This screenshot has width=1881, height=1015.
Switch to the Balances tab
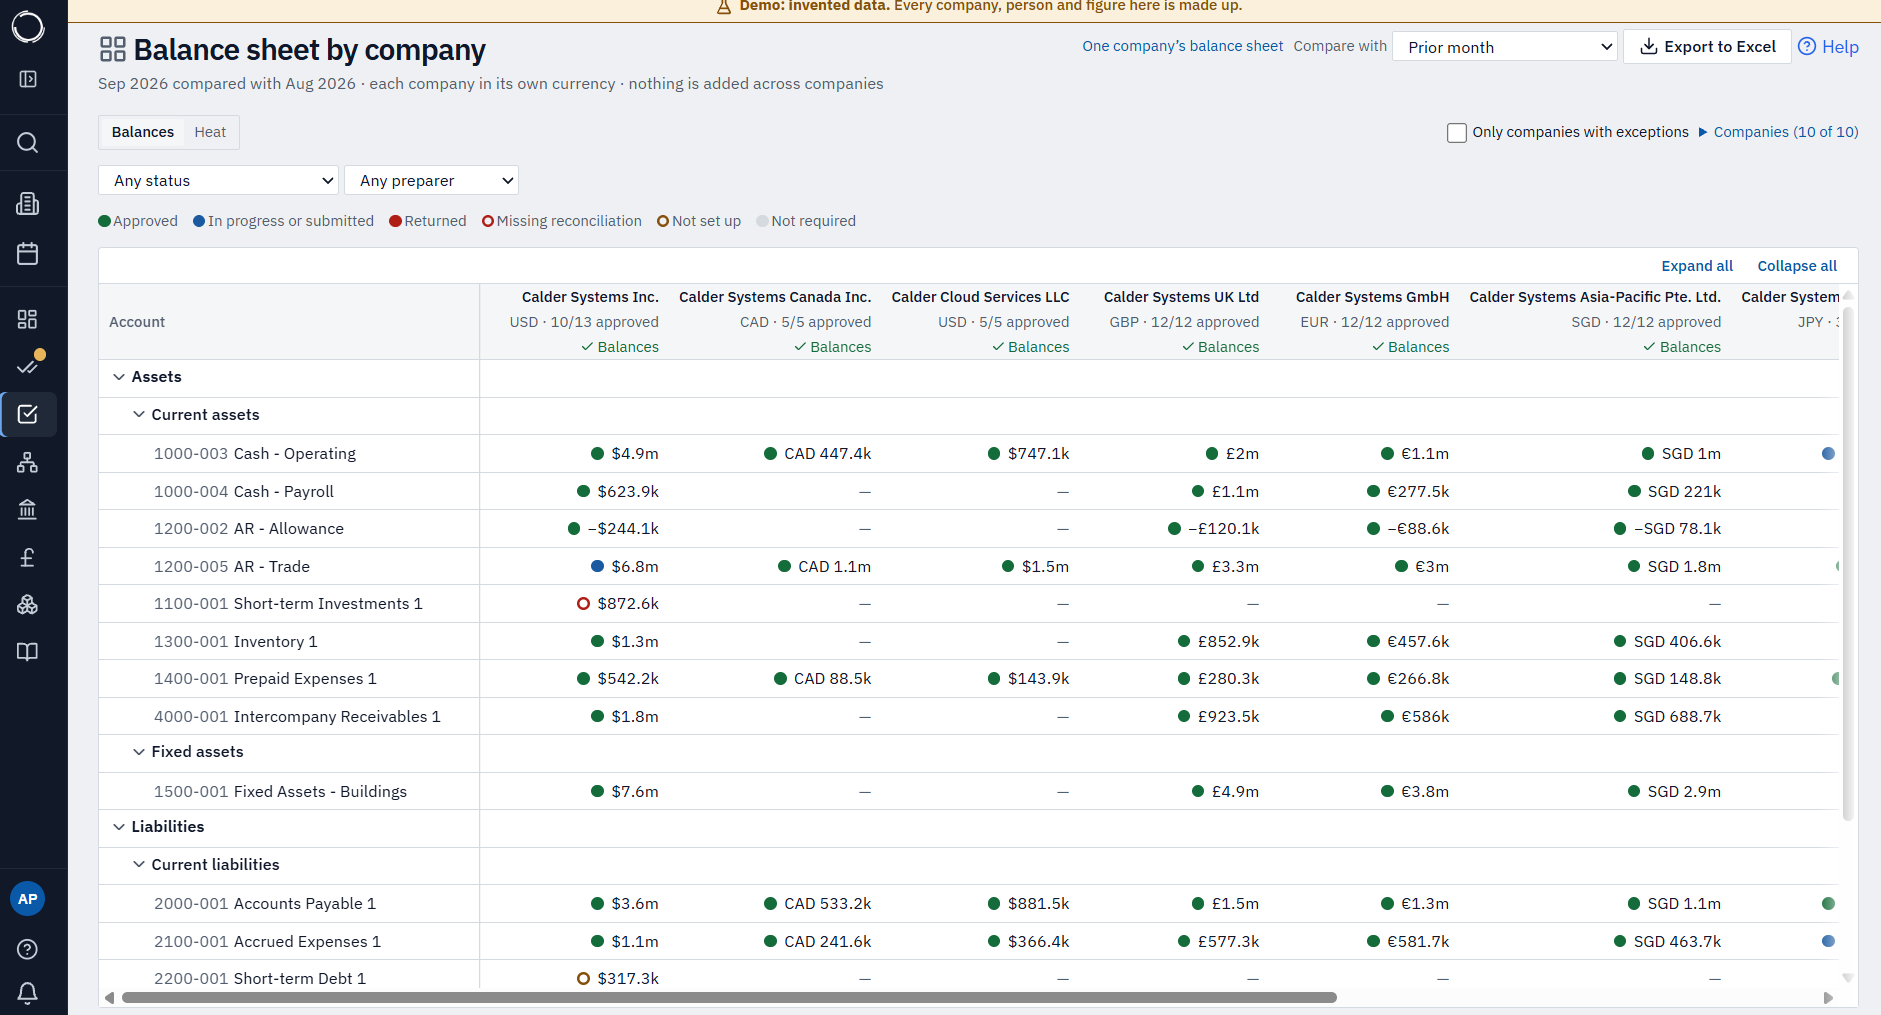pyautogui.click(x=143, y=132)
